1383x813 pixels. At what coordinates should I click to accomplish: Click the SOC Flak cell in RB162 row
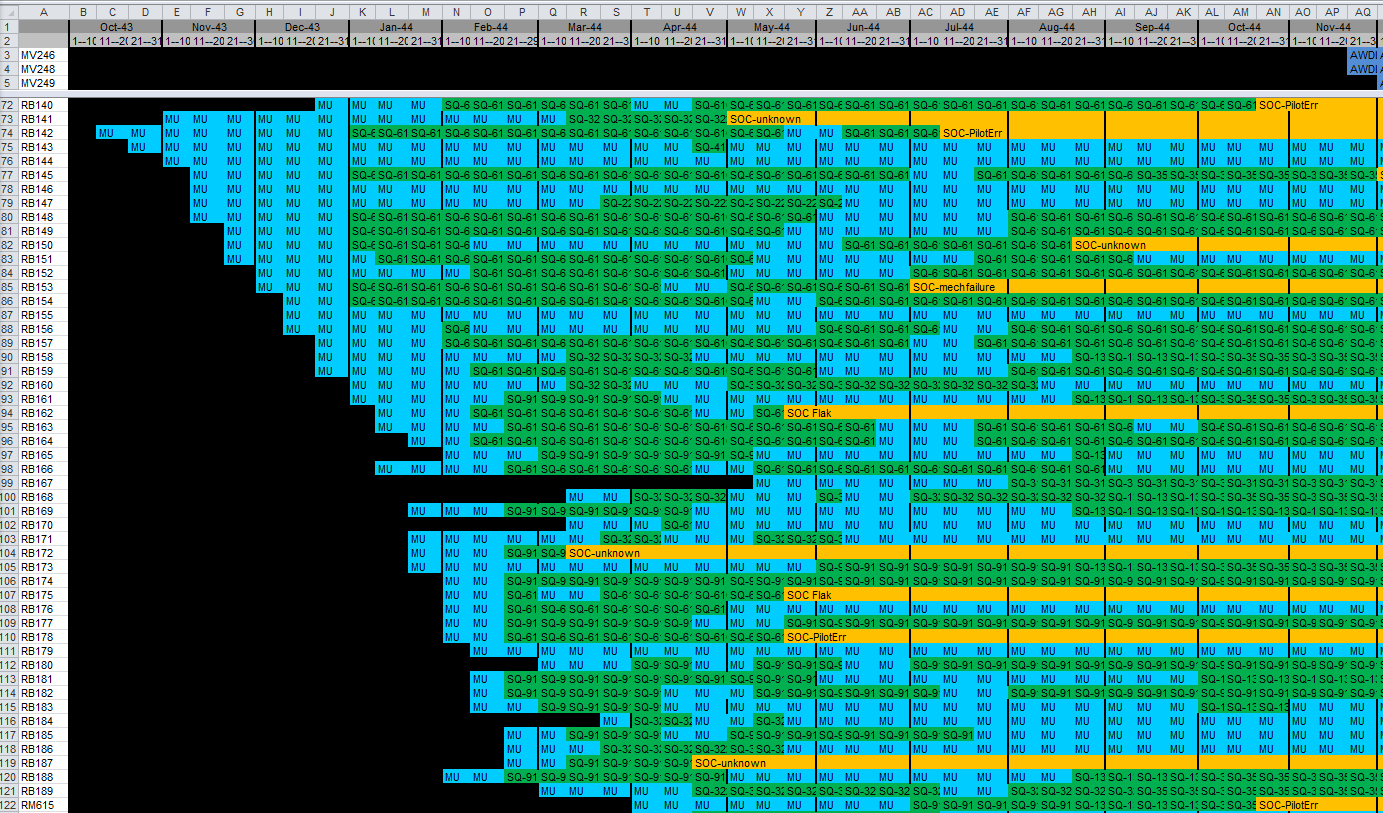pos(799,413)
